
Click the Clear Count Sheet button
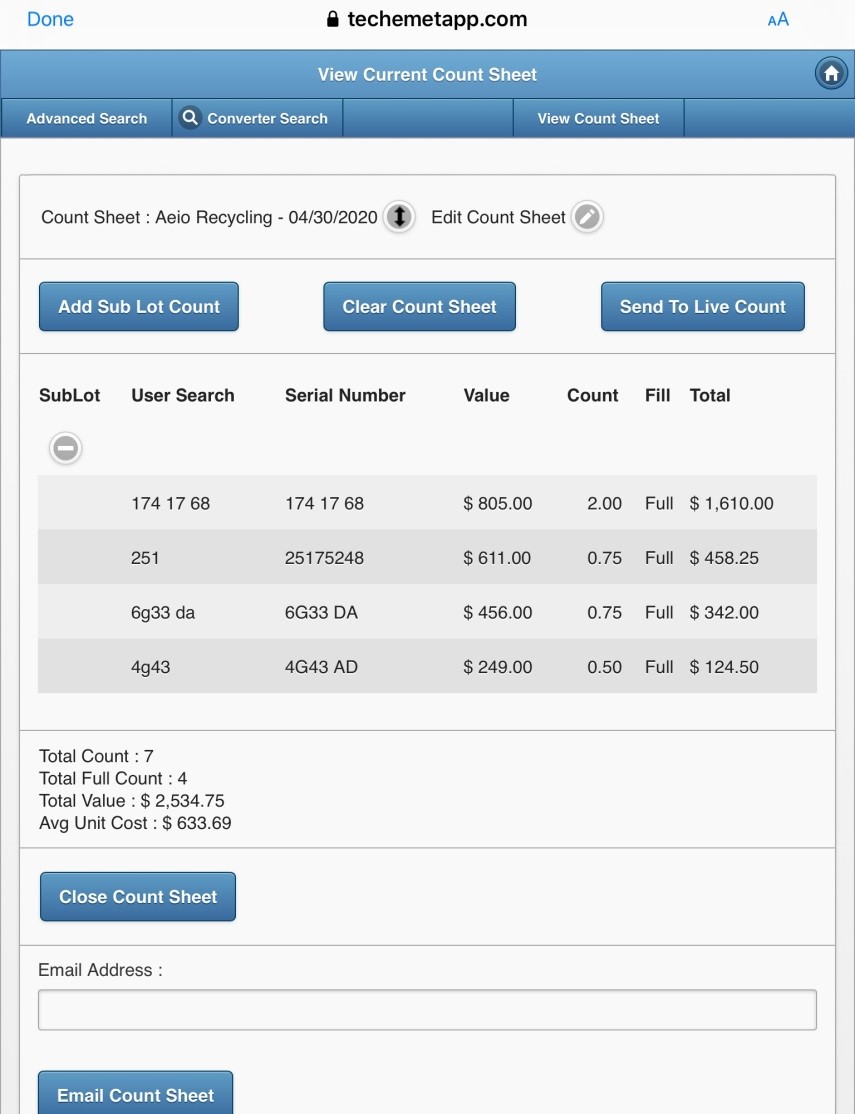tap(419, 307)
